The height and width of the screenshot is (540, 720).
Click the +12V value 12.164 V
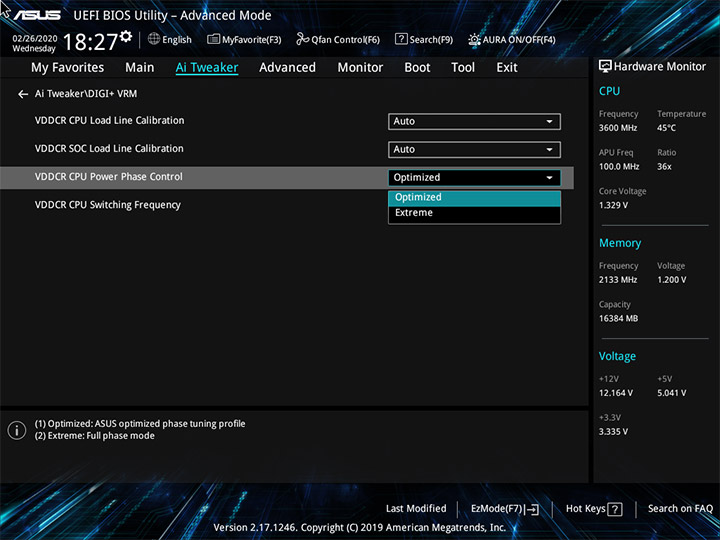coord(616,393)
